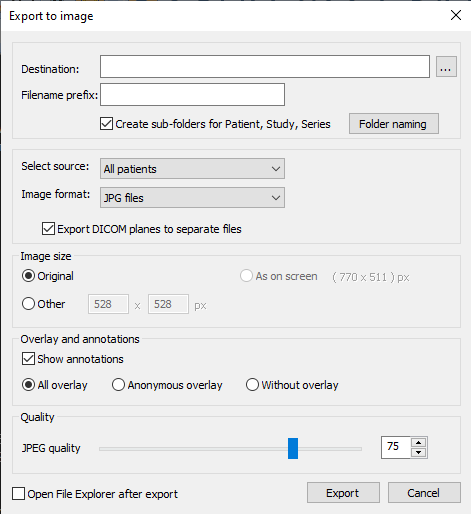Cancel the export dialog
The height and width of the screenshot is (514, 471).
pos(424,493)
